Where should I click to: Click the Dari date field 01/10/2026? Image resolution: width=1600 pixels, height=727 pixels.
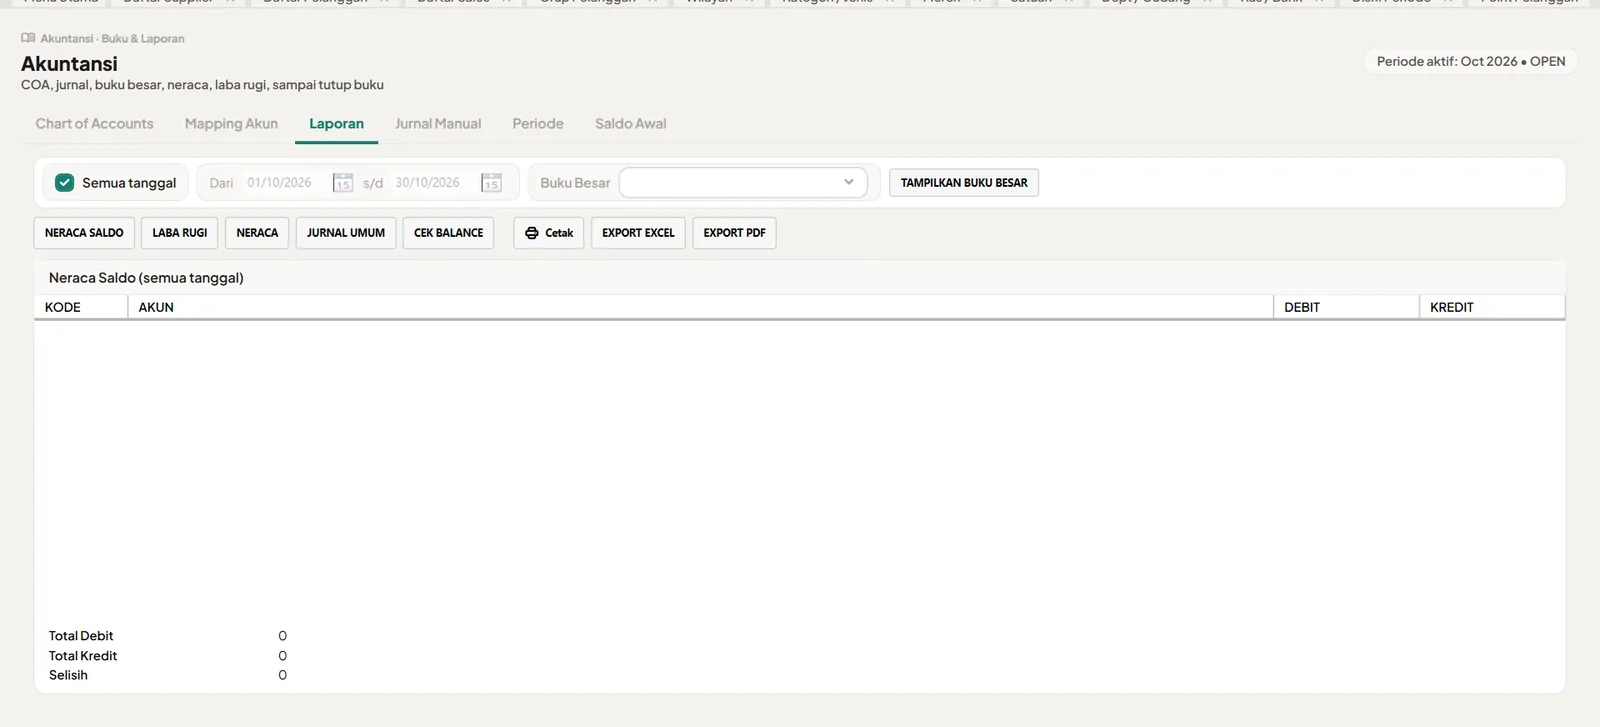[x=280, y=183]
